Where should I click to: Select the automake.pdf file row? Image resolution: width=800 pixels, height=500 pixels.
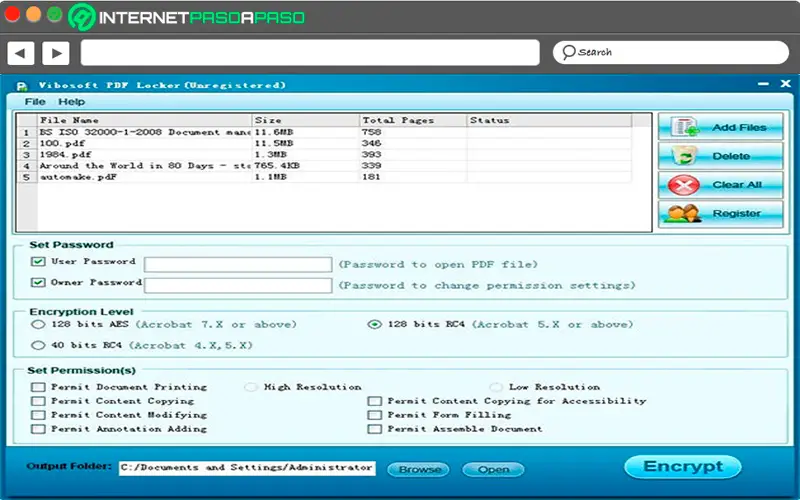(x=324, y=177)
